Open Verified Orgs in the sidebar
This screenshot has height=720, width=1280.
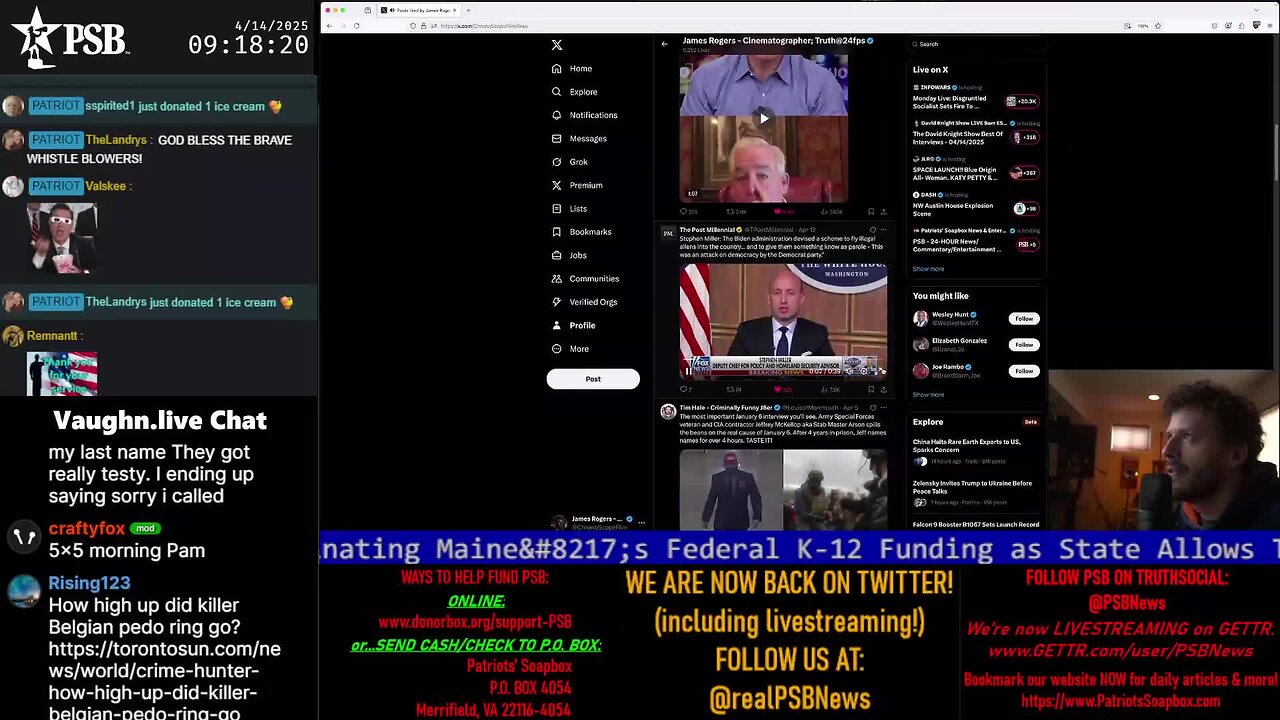click(x=584, y=302)
